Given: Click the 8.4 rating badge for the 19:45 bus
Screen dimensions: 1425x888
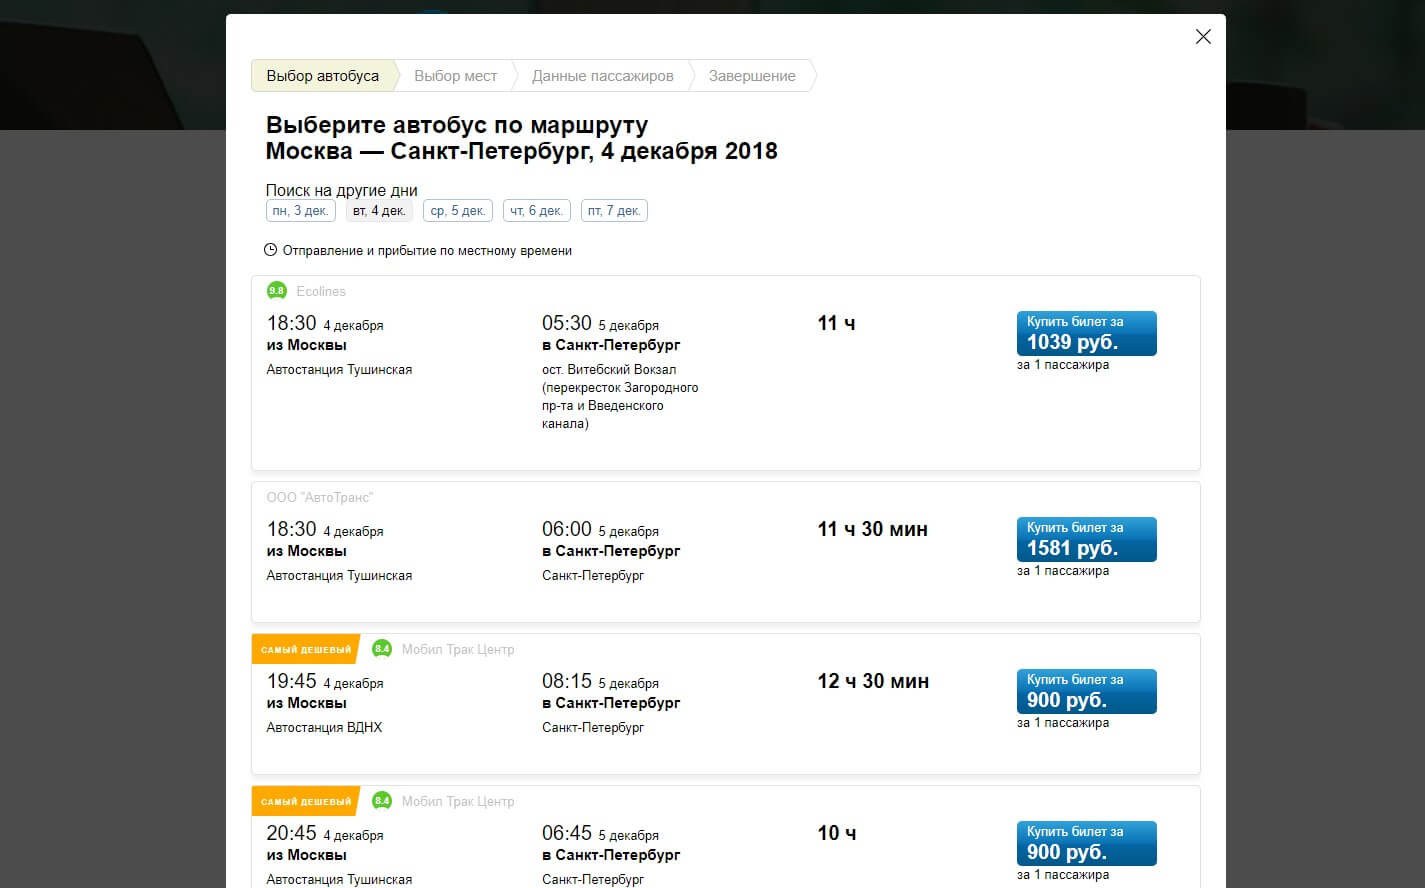Looking at the screenshot, I should coord(382,649).
